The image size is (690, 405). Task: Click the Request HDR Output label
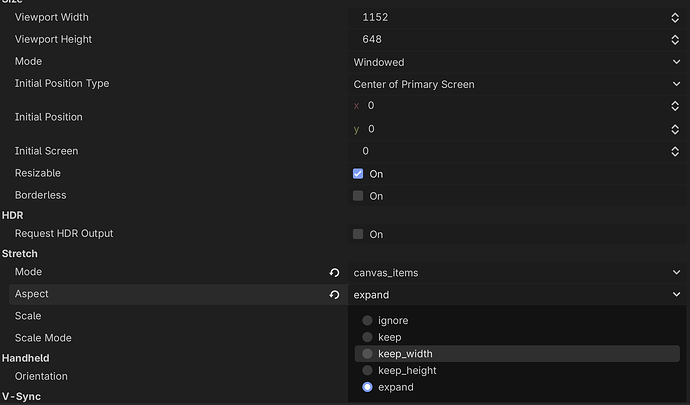pyautogui.click(x=64, y=233)
